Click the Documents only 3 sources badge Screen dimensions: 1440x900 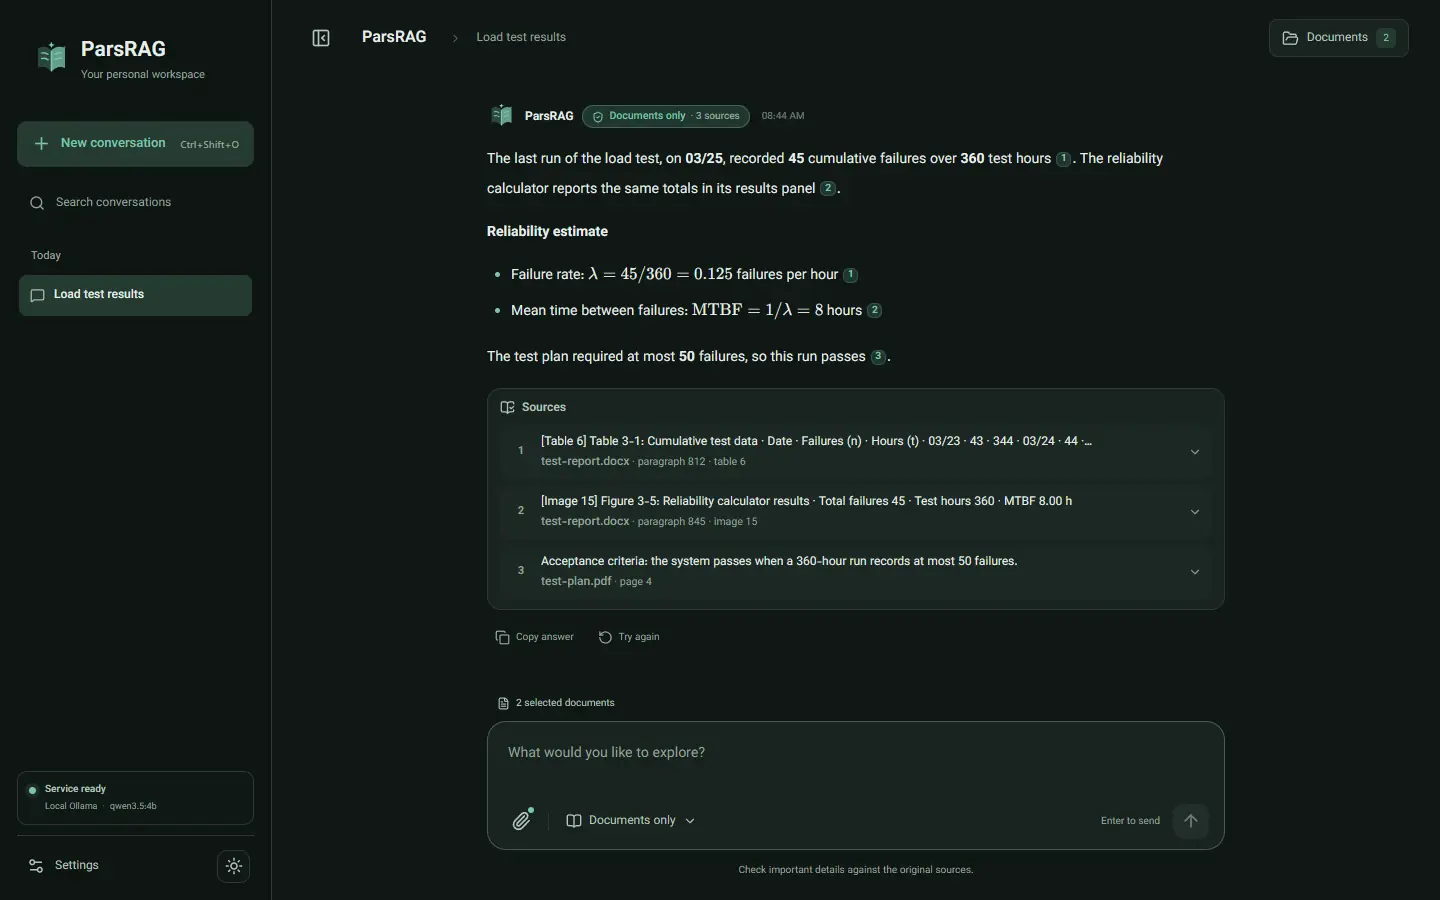[666, 116]
